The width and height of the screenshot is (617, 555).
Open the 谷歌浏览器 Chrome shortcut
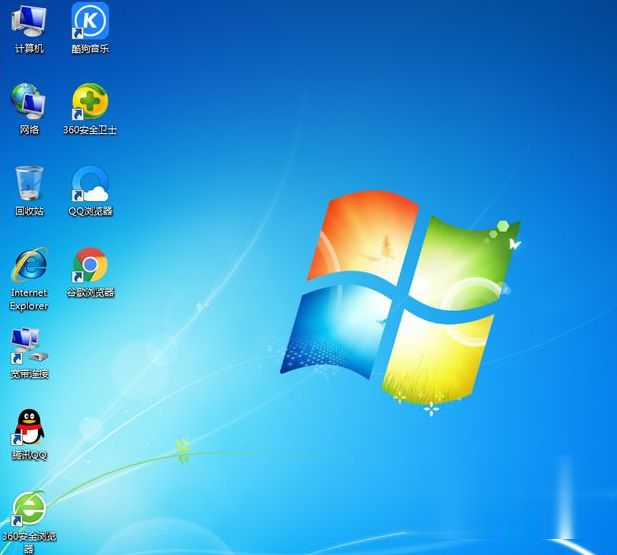(90, 265)
